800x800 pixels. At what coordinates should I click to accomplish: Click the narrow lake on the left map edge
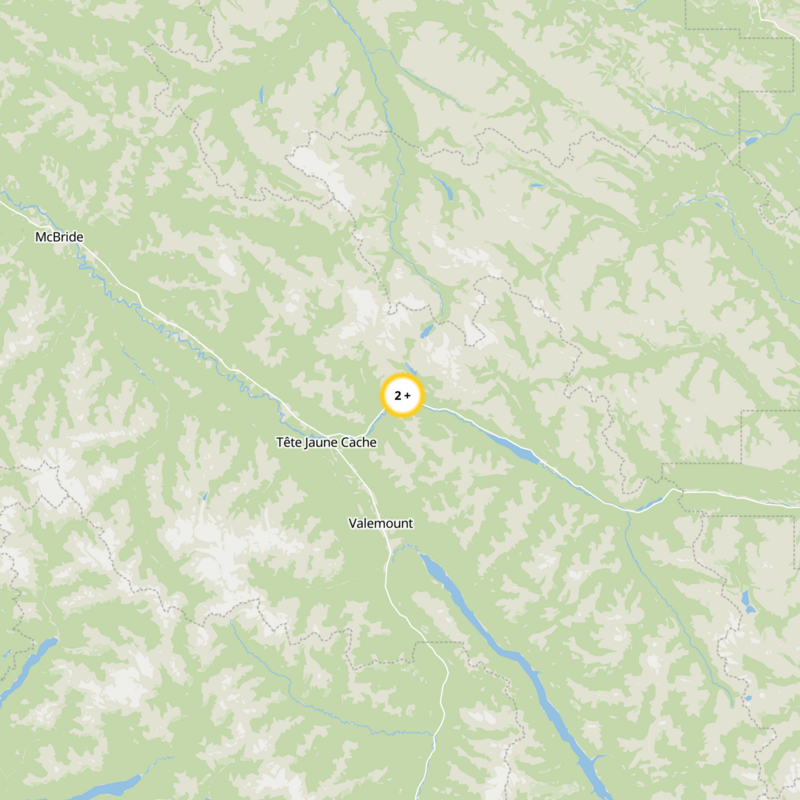tap(26, 668)
